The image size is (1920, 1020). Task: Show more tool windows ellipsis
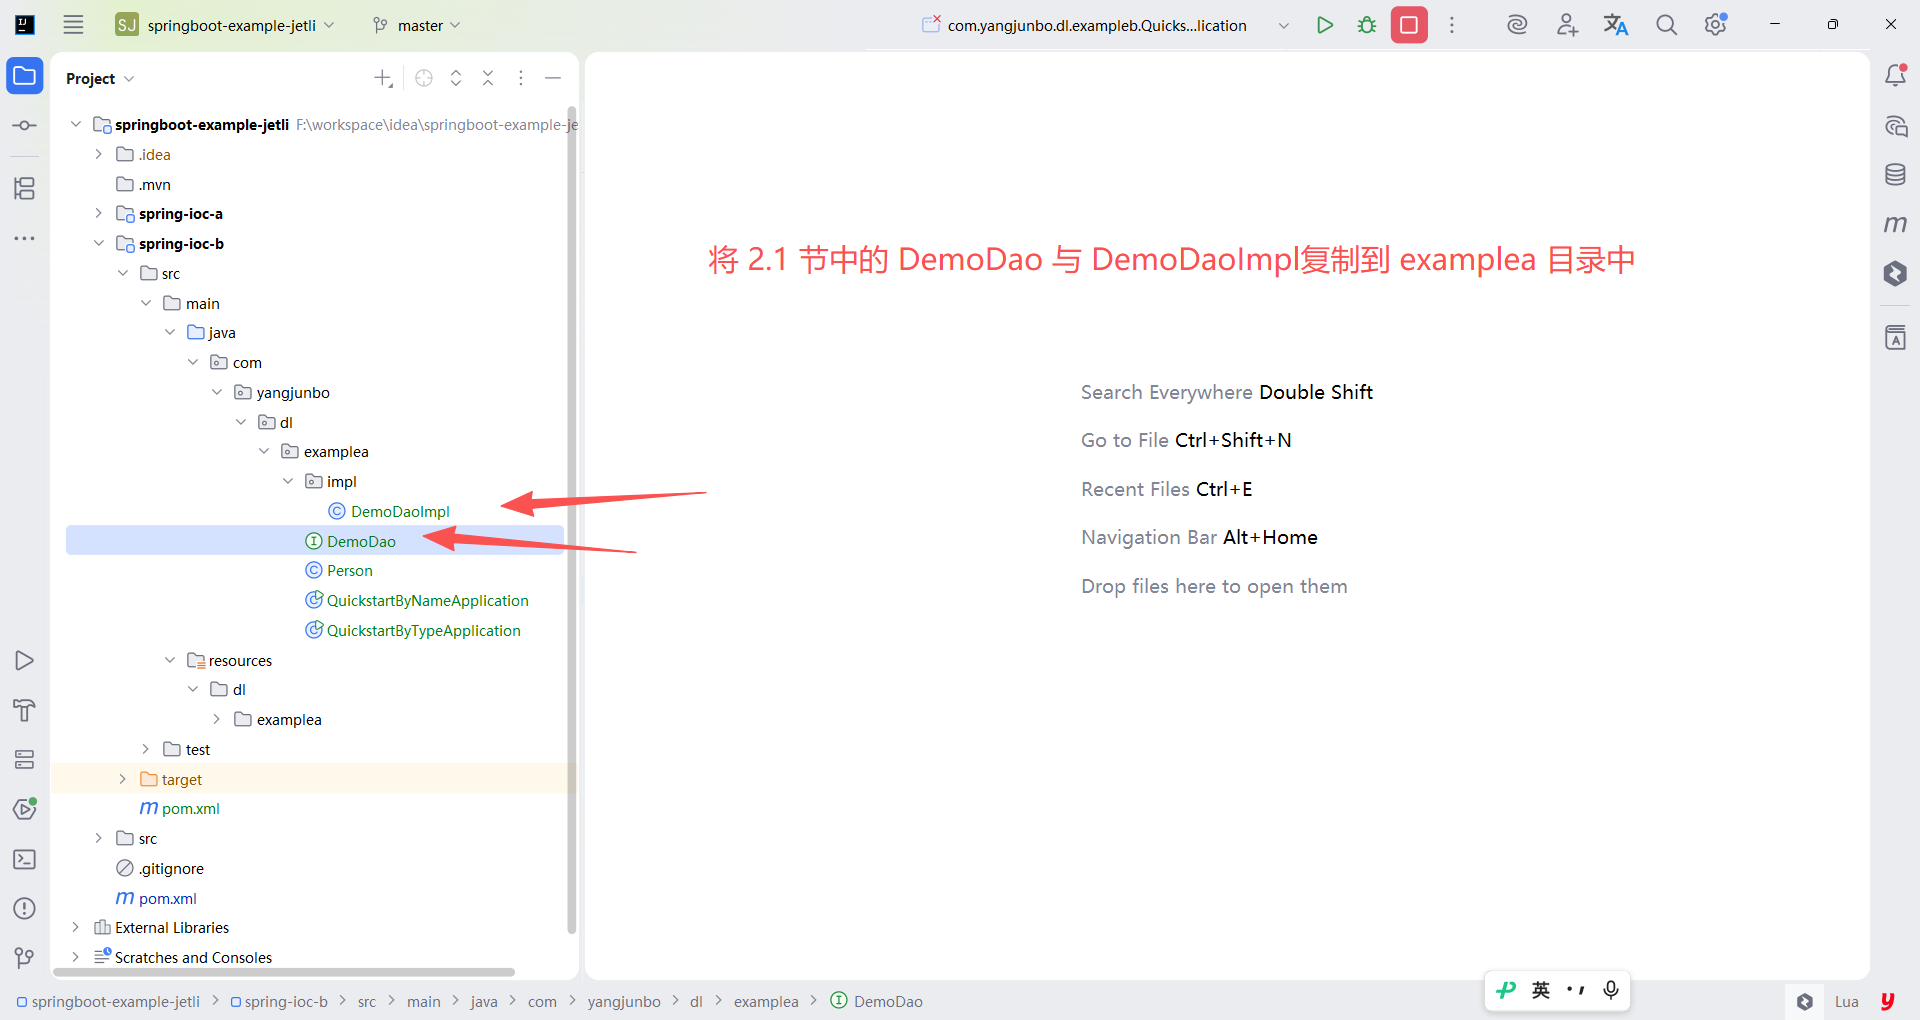point(25,239)
